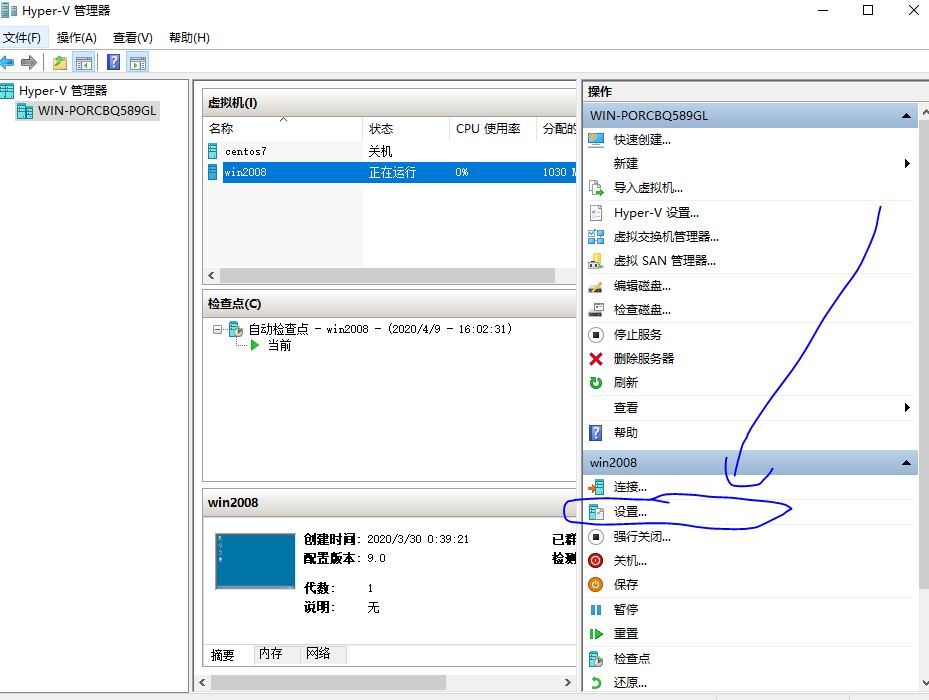Open the 查看(V) menu
Image resolution: width=929 pixels, height=700 pixels.
click(x=133, y=38)
